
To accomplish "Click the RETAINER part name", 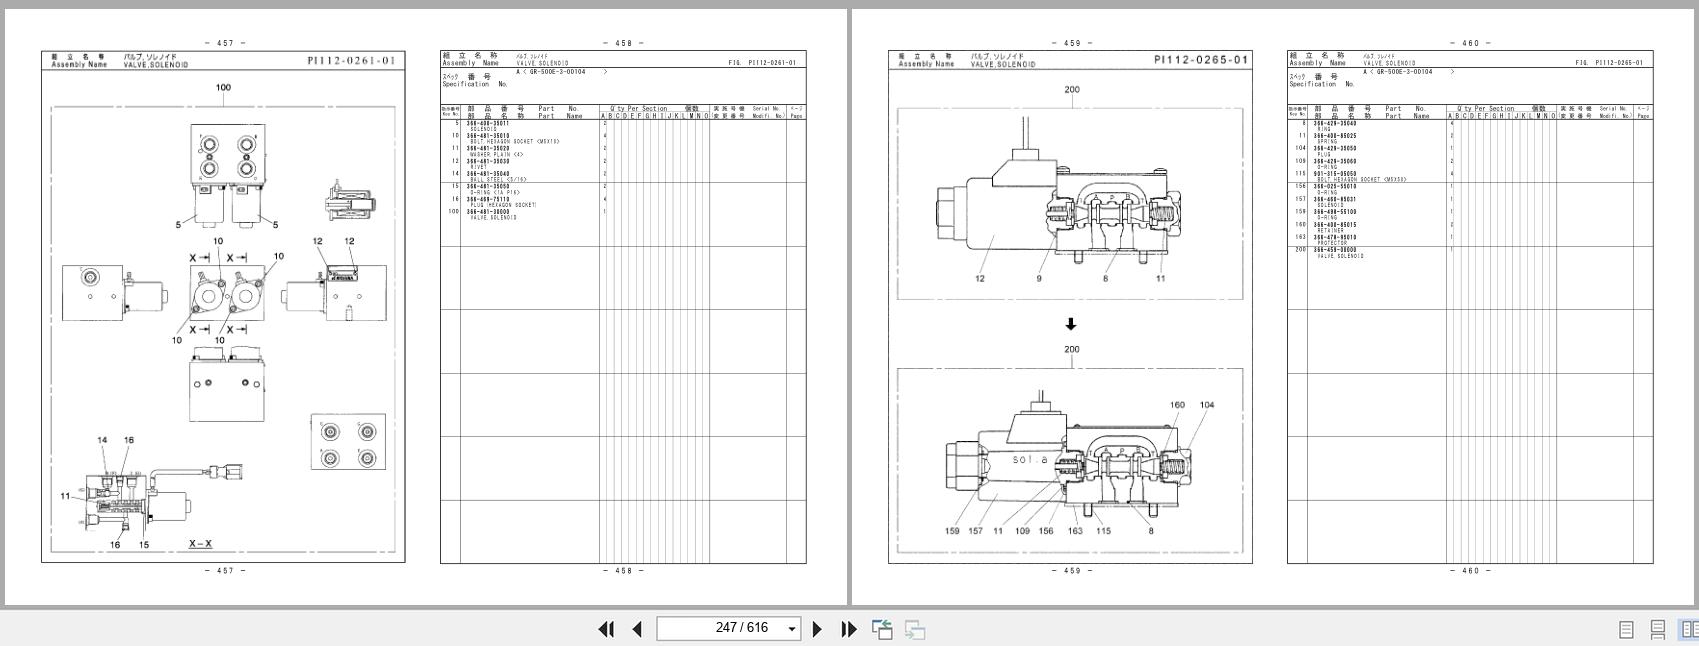I will coord(1330,230).
